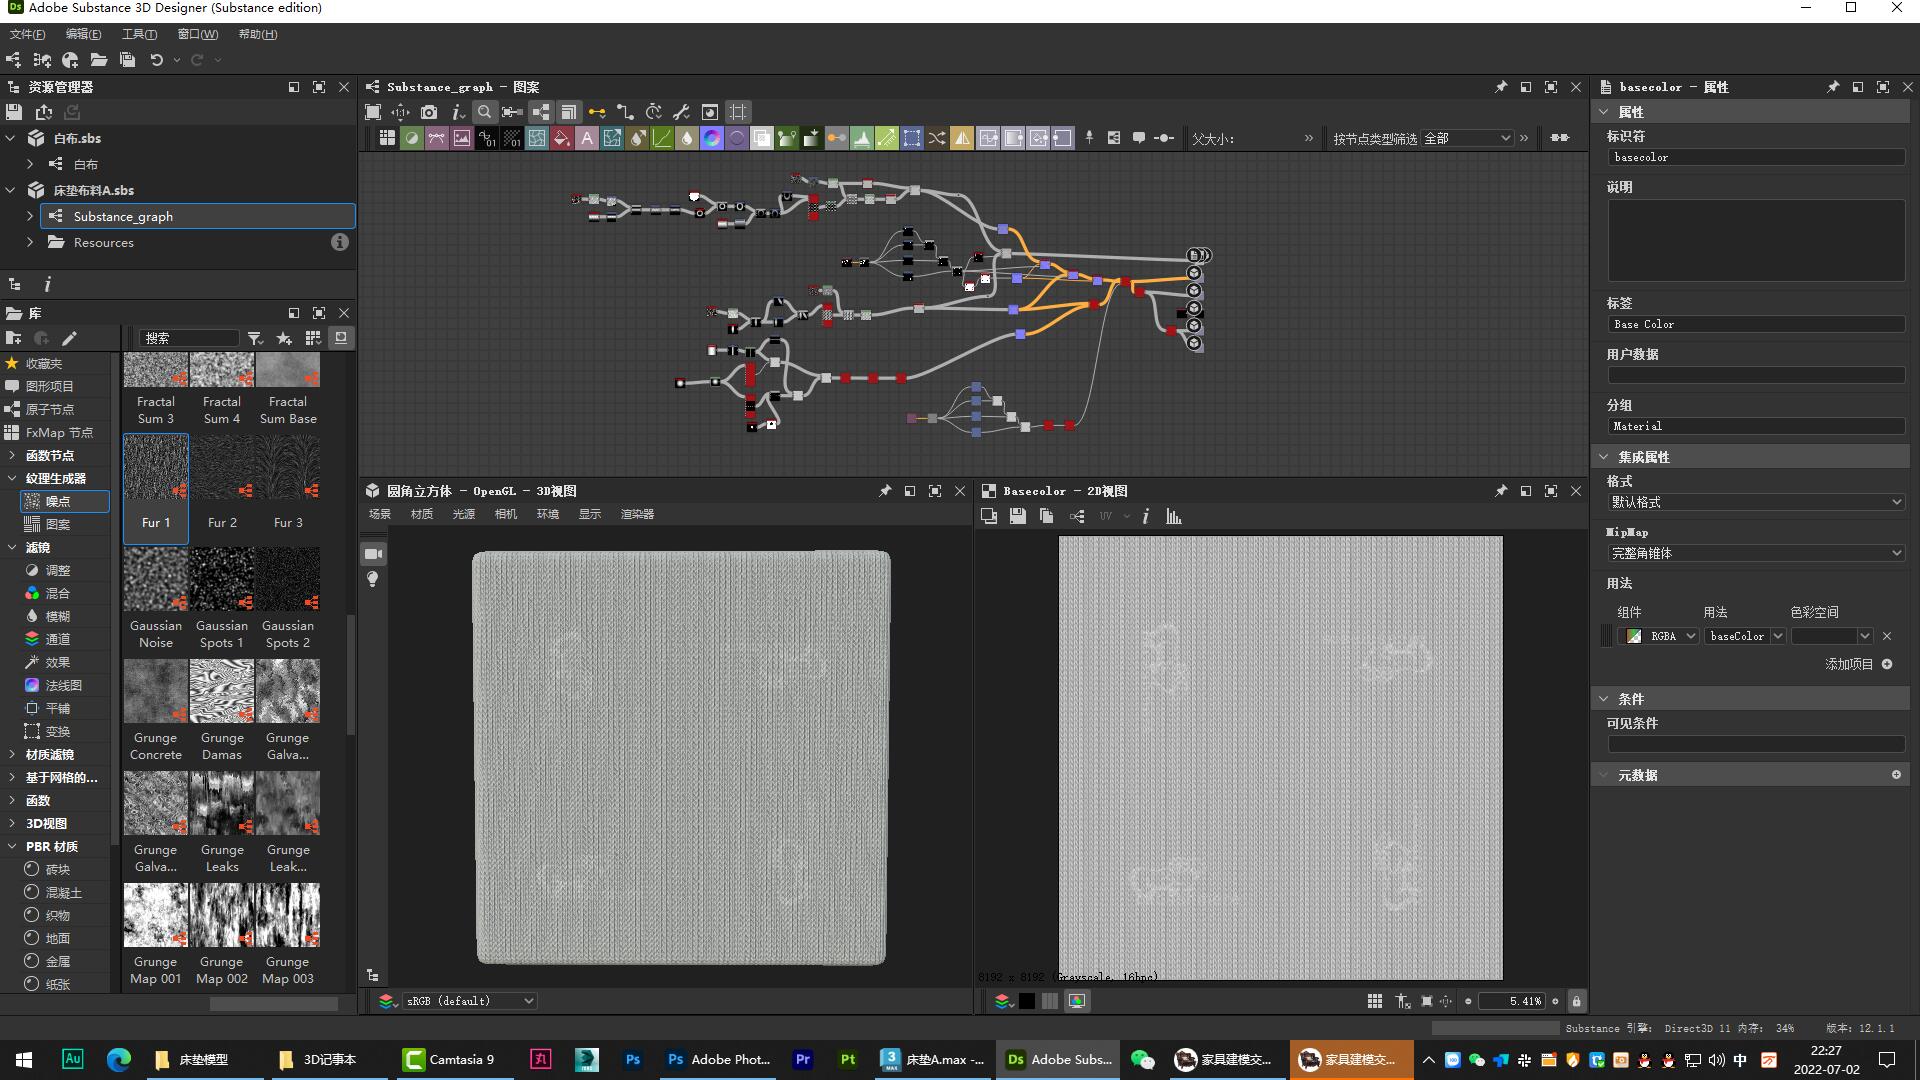Click the Curve node icon in toolbar
The width and height of the screenshot is (1920, 1080).
click(662, 138)
